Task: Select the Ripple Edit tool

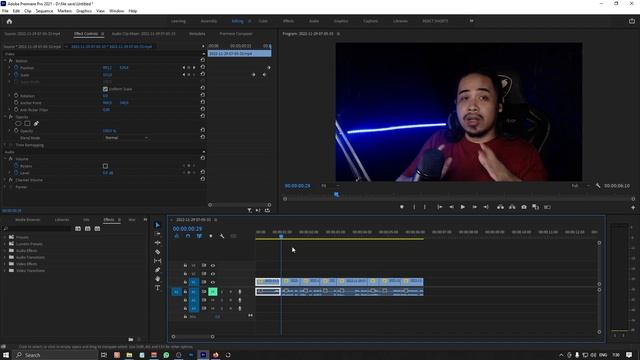Action: point(158,243)
